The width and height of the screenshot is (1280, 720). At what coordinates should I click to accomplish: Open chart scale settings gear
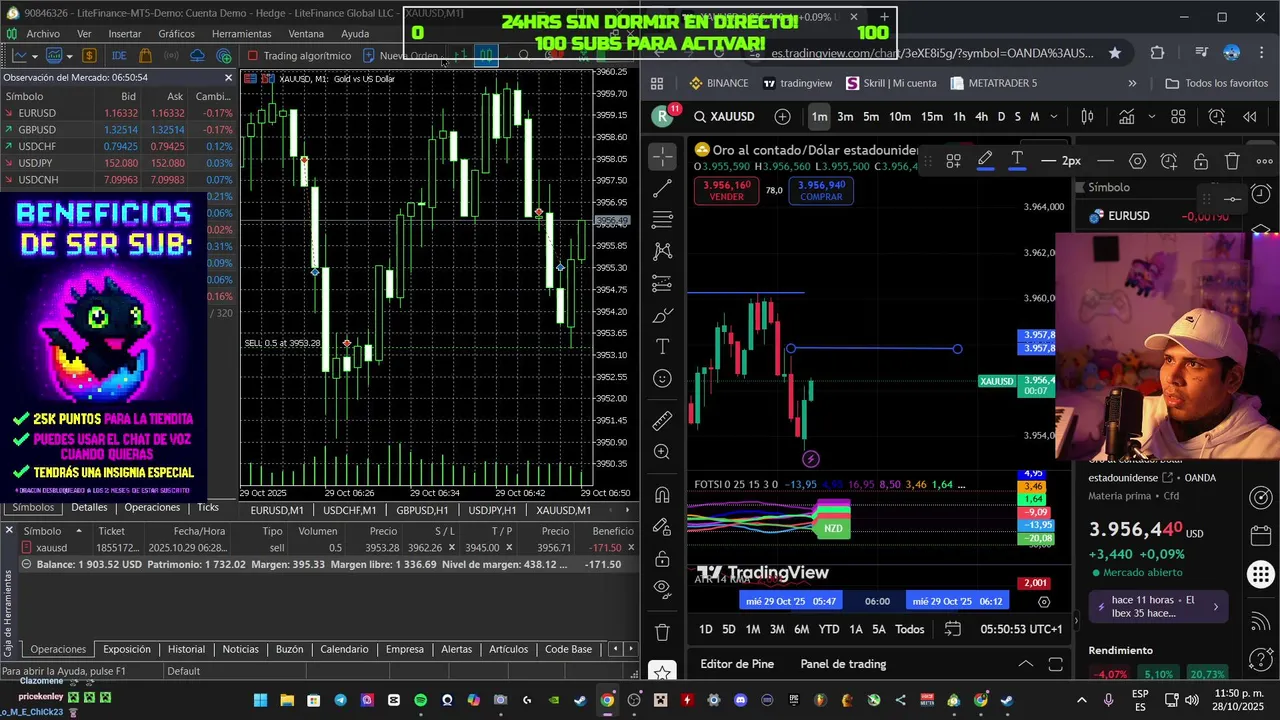pos(1044,602)
